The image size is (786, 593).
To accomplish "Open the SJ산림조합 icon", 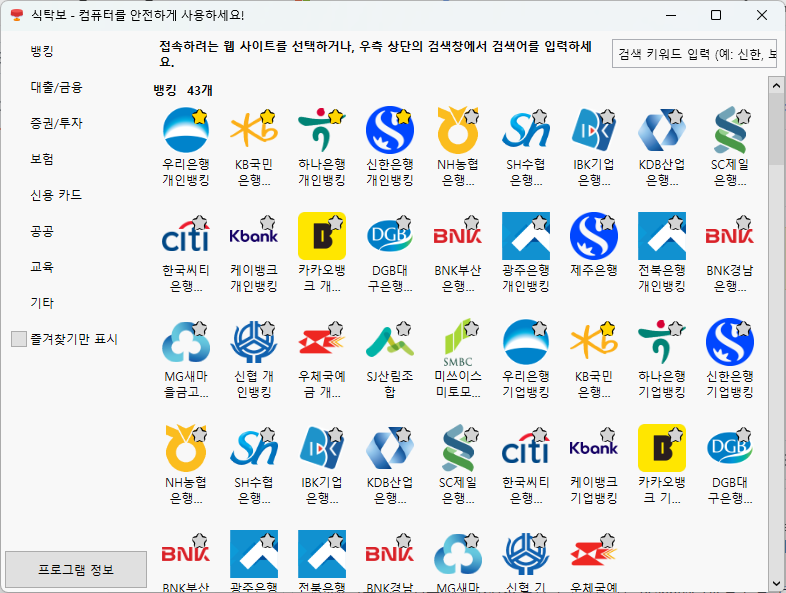I will (x=389, y=342).
